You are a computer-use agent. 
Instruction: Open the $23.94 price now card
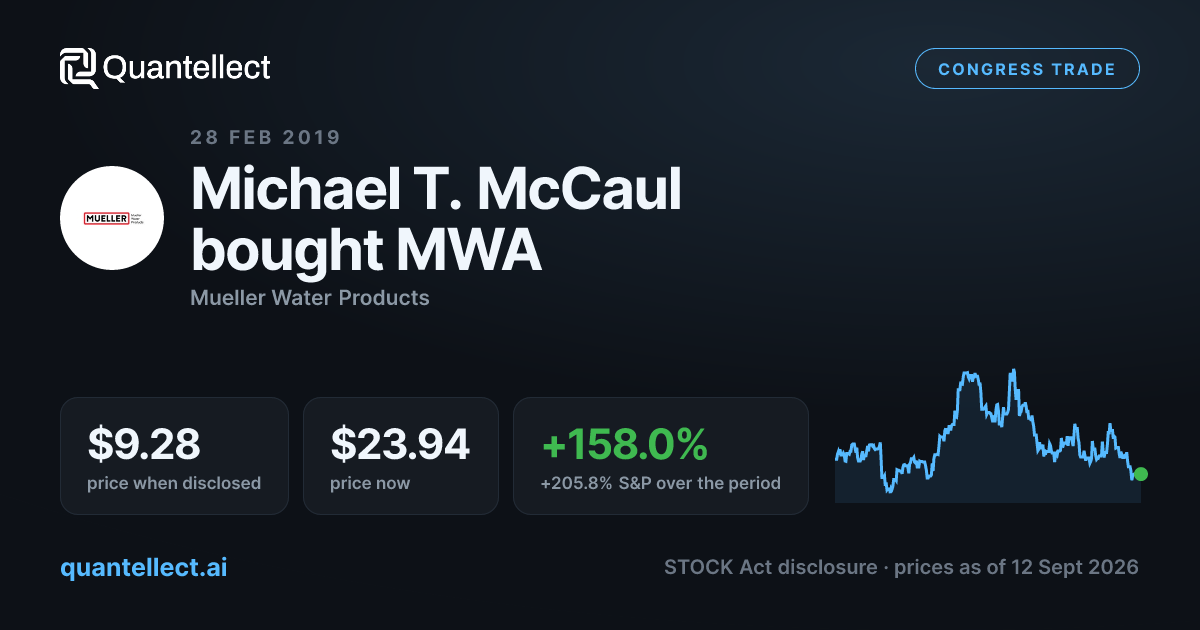pyautogui.click(x=401, y=456)
